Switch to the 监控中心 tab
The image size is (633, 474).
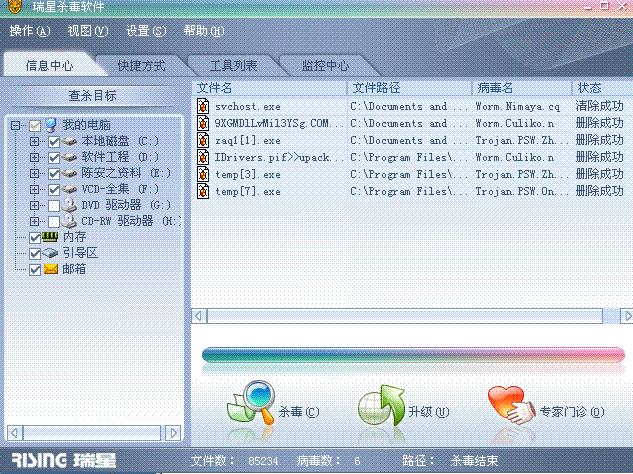(325, 65)
